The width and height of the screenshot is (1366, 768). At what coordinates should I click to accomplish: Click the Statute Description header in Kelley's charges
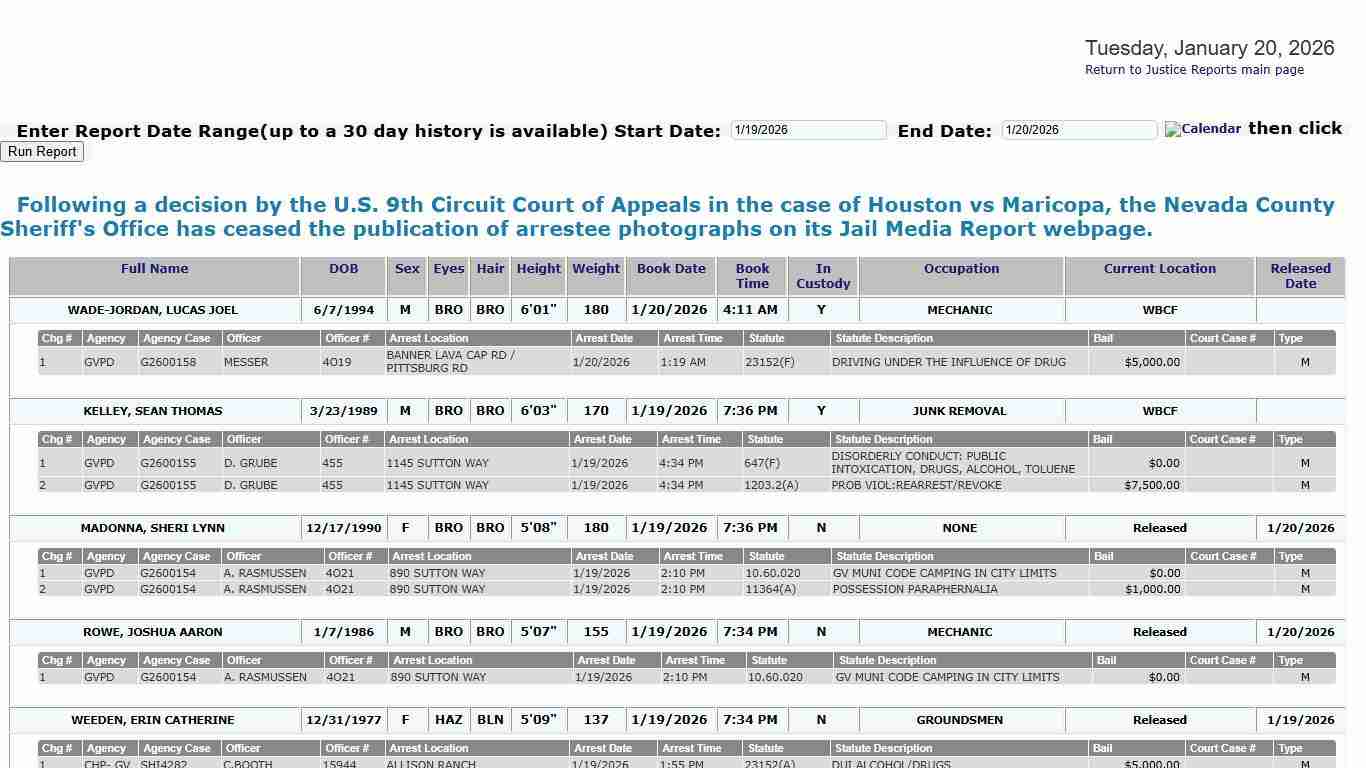(884, 439)
